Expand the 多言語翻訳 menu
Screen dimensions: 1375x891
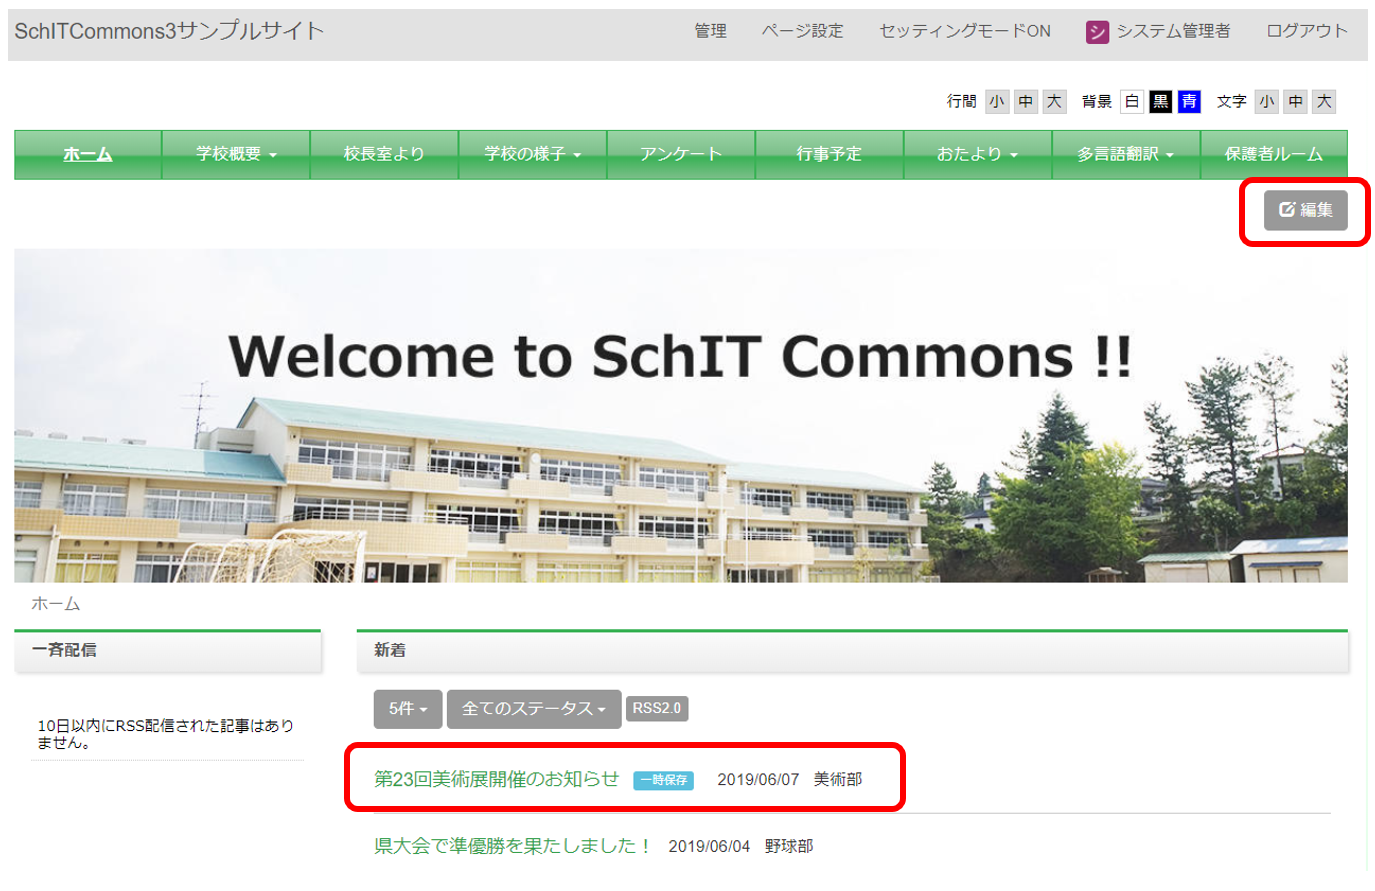(x=1125, y=154)
